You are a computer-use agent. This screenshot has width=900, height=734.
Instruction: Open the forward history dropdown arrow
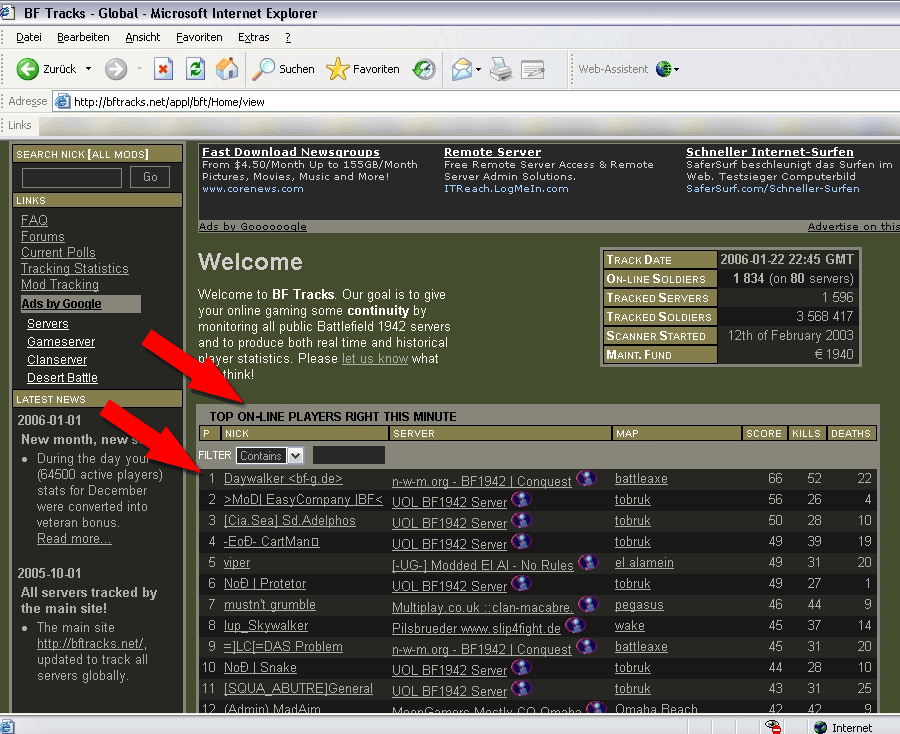pos(139,69)
